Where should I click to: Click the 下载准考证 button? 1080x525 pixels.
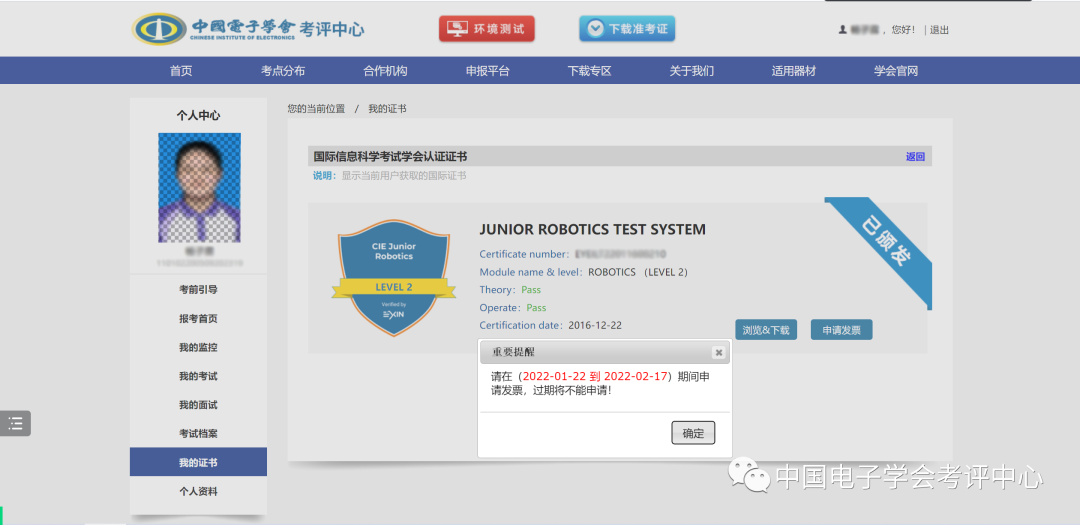(x=627, y=29)
